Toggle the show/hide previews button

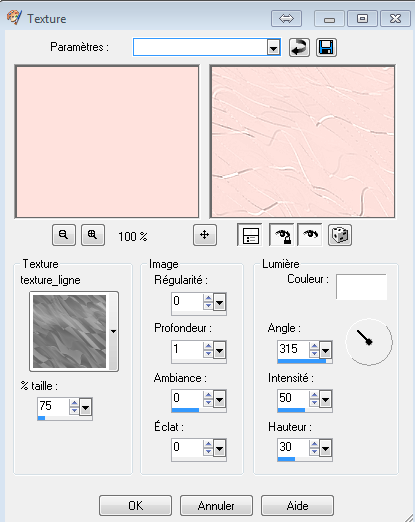click(x=250, y=235)
